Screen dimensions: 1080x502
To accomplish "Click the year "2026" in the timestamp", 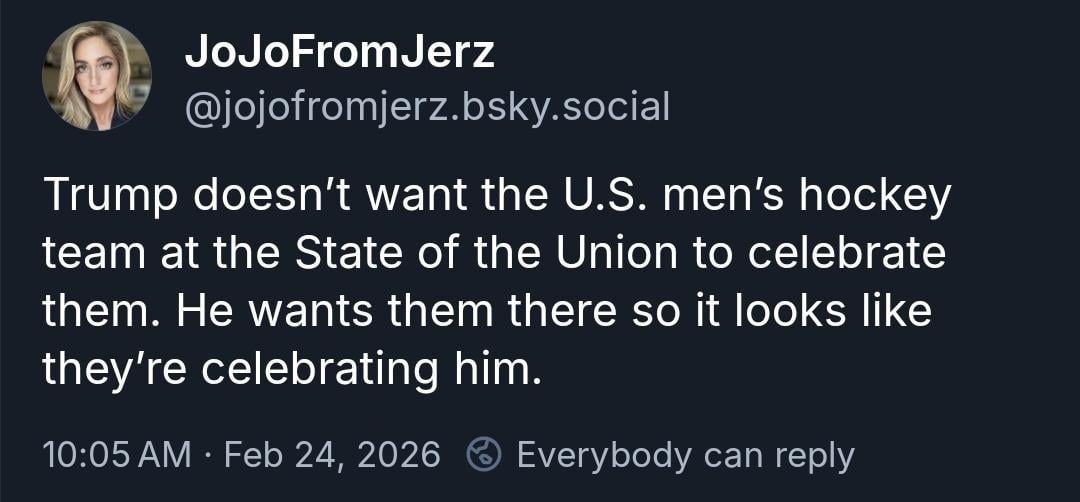I will [398, 455].
